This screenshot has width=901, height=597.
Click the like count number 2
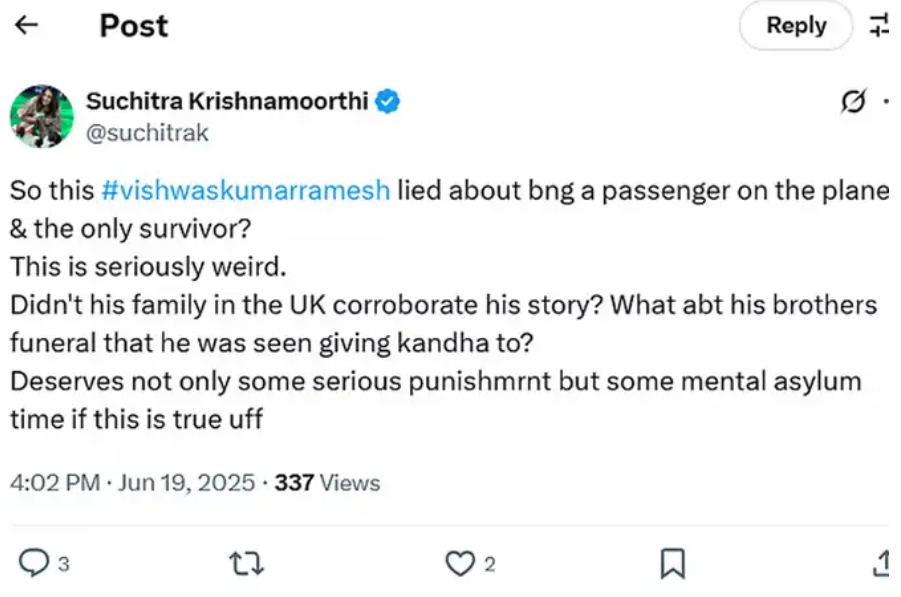(490, 565)
